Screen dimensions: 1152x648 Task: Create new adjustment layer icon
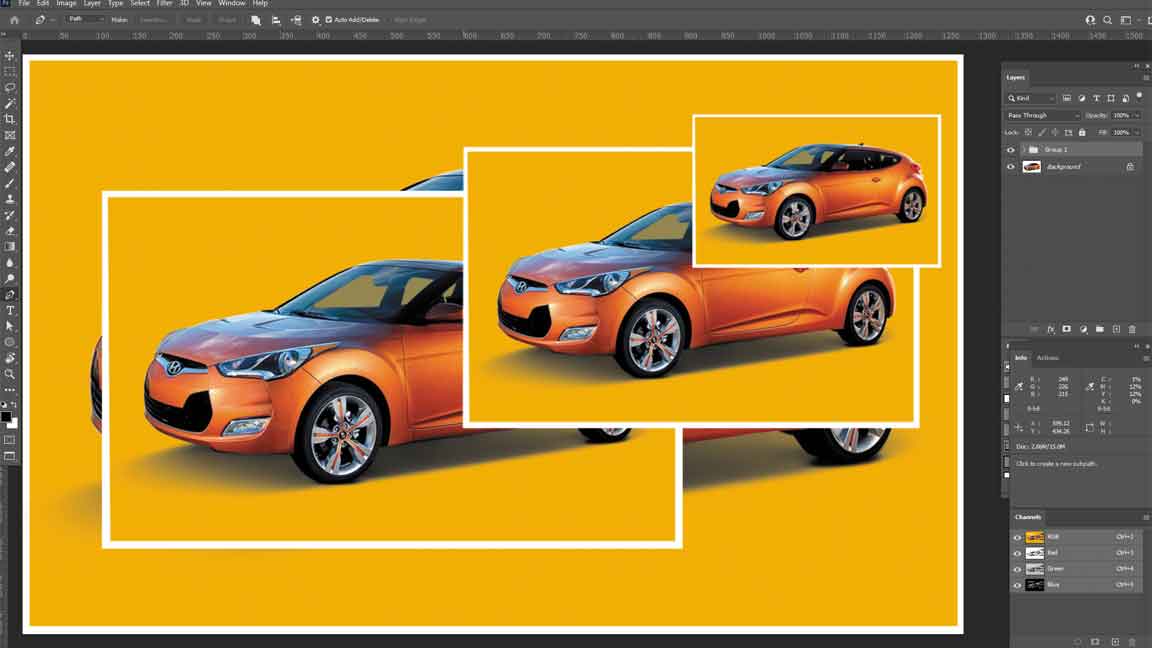(x=1083, y=329)
